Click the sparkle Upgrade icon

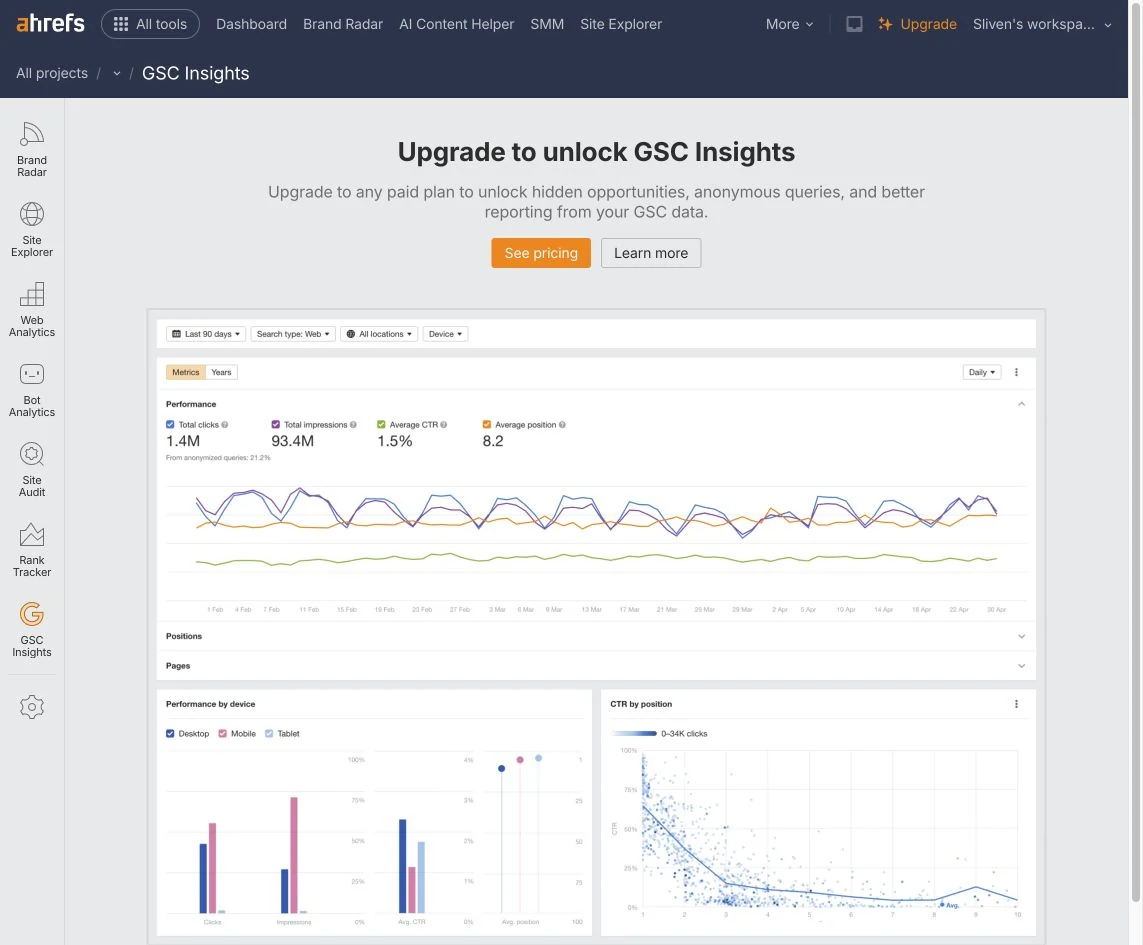point(885,24)
